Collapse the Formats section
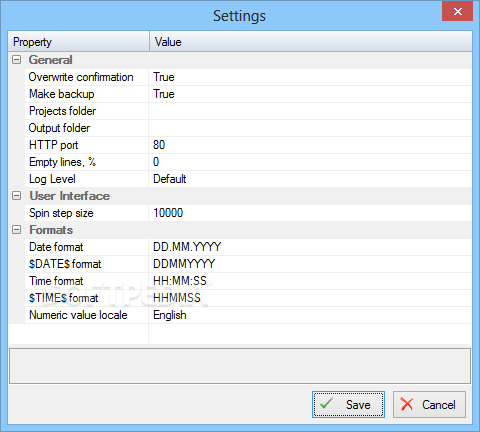 point(16,230)
